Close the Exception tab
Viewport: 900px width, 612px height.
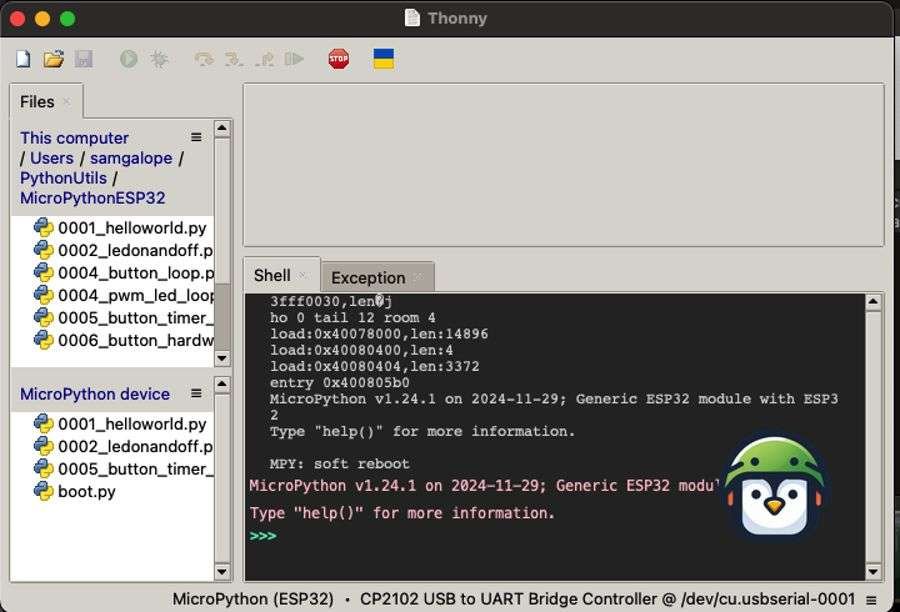tap(418, 277)
